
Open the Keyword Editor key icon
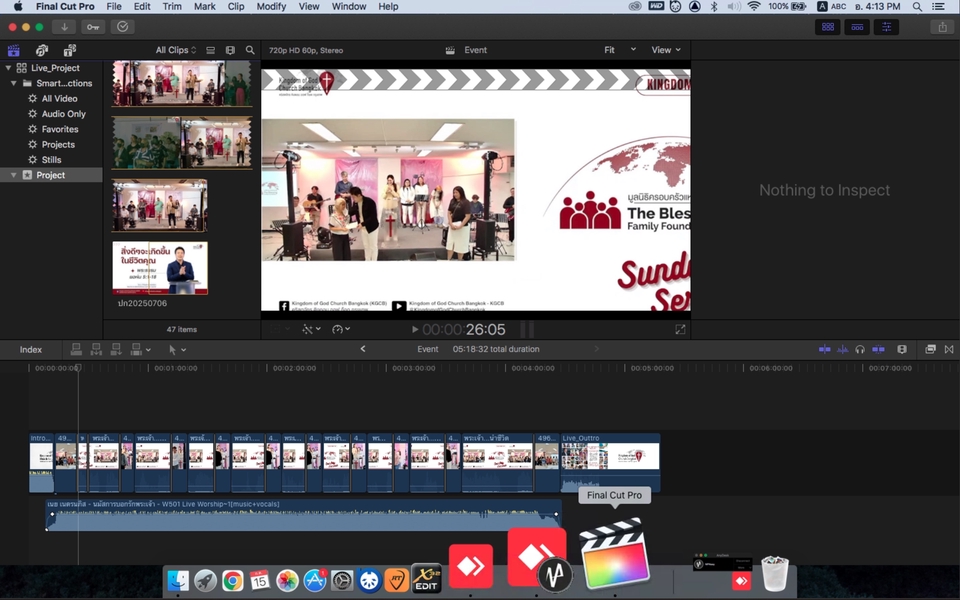coord(93,27)
